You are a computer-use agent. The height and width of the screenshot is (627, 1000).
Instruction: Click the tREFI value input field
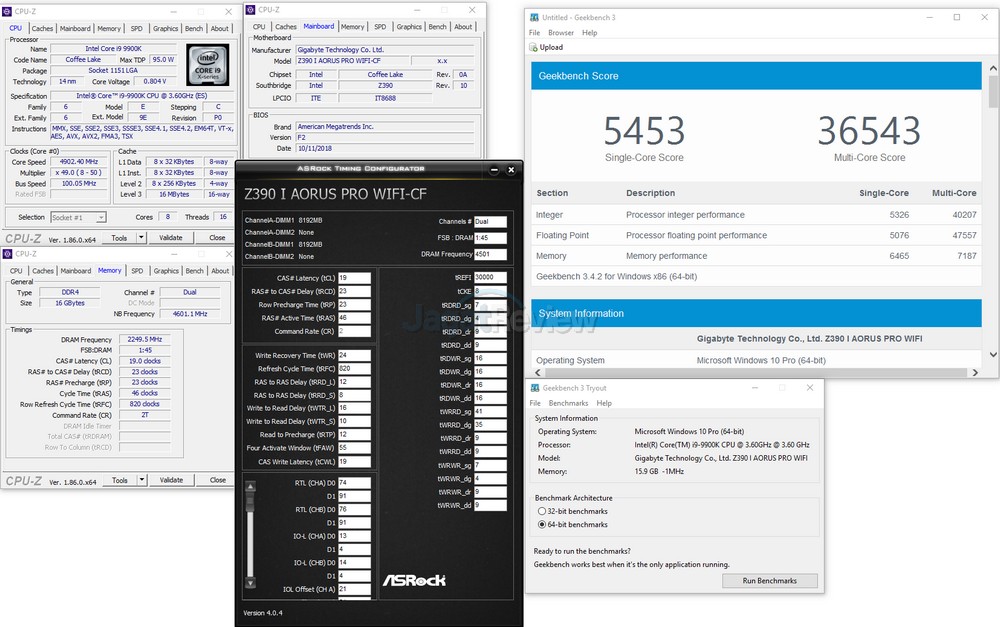coord(490,278)
